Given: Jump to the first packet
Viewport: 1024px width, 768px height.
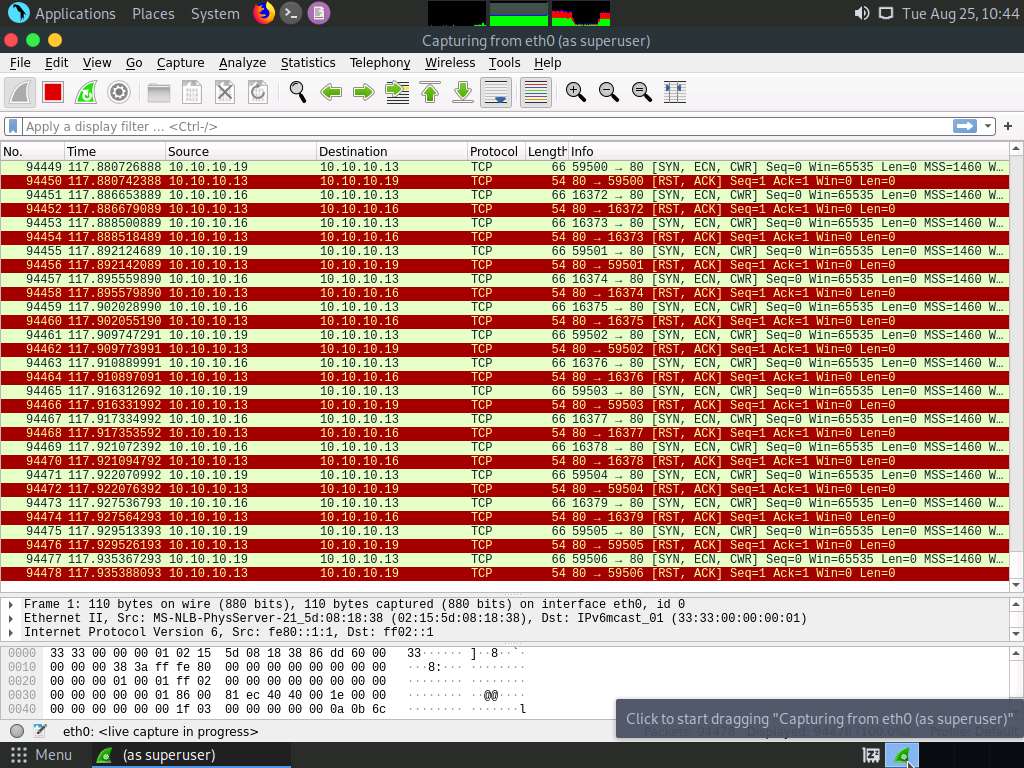Looking at the screenshot, I should point(430,92).
